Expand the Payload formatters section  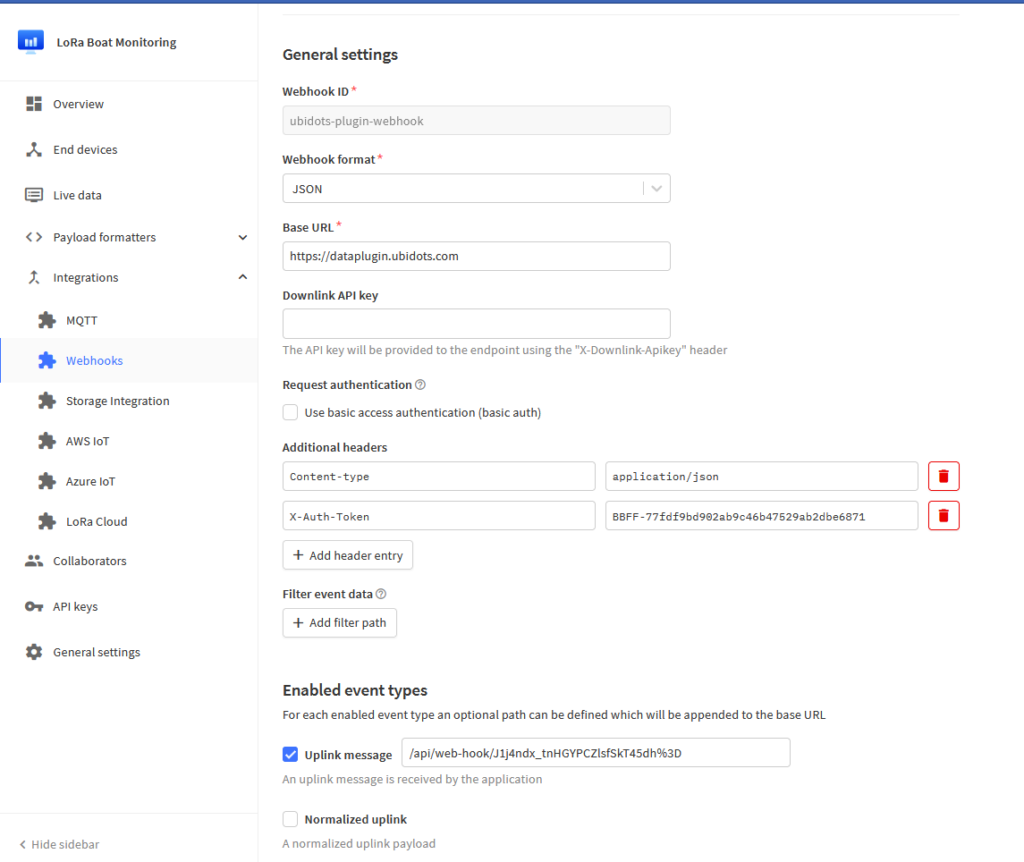242,237
